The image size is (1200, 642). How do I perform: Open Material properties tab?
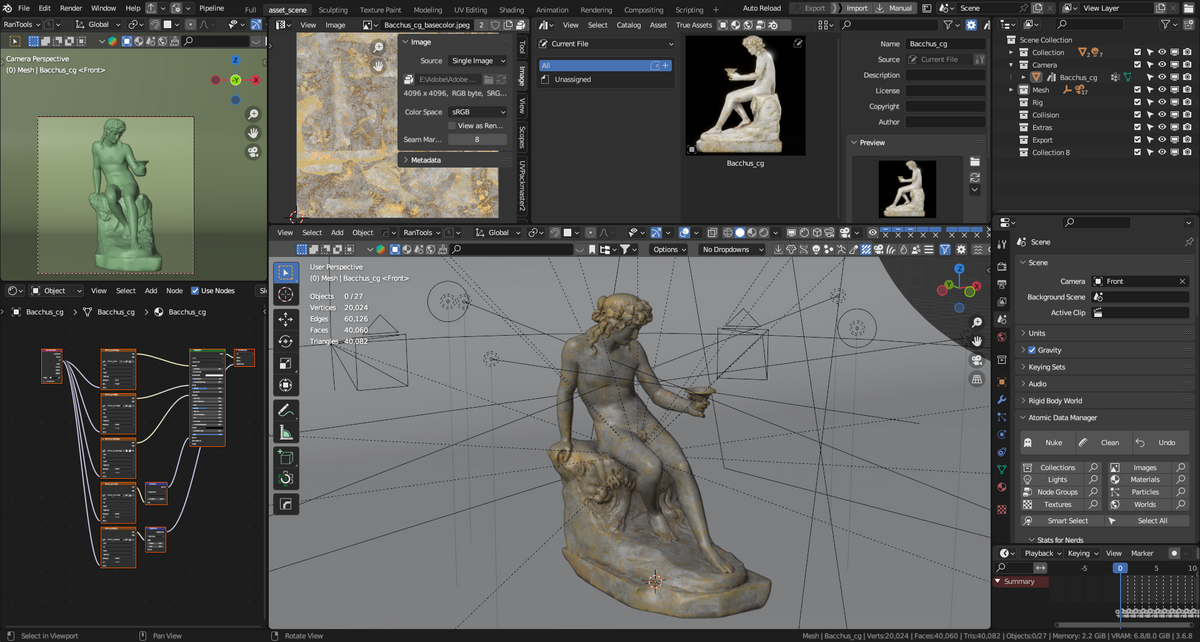1002,486
